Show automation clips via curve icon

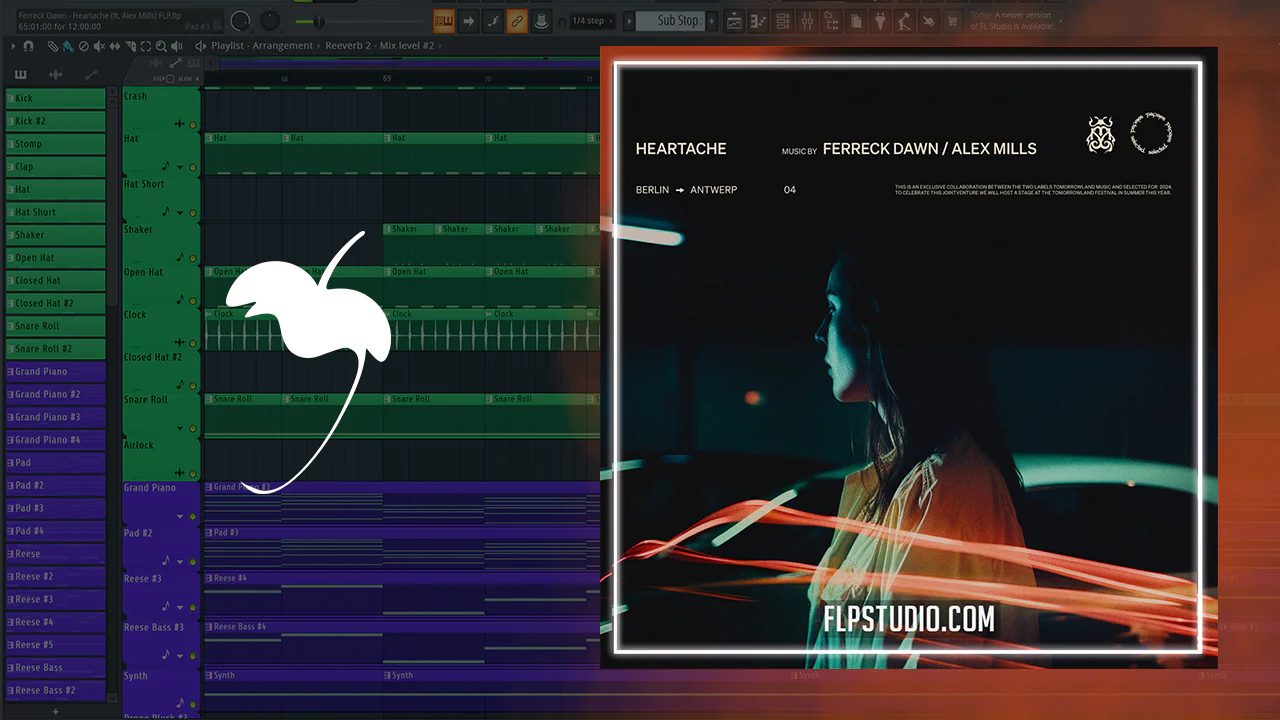coord(91,75)
